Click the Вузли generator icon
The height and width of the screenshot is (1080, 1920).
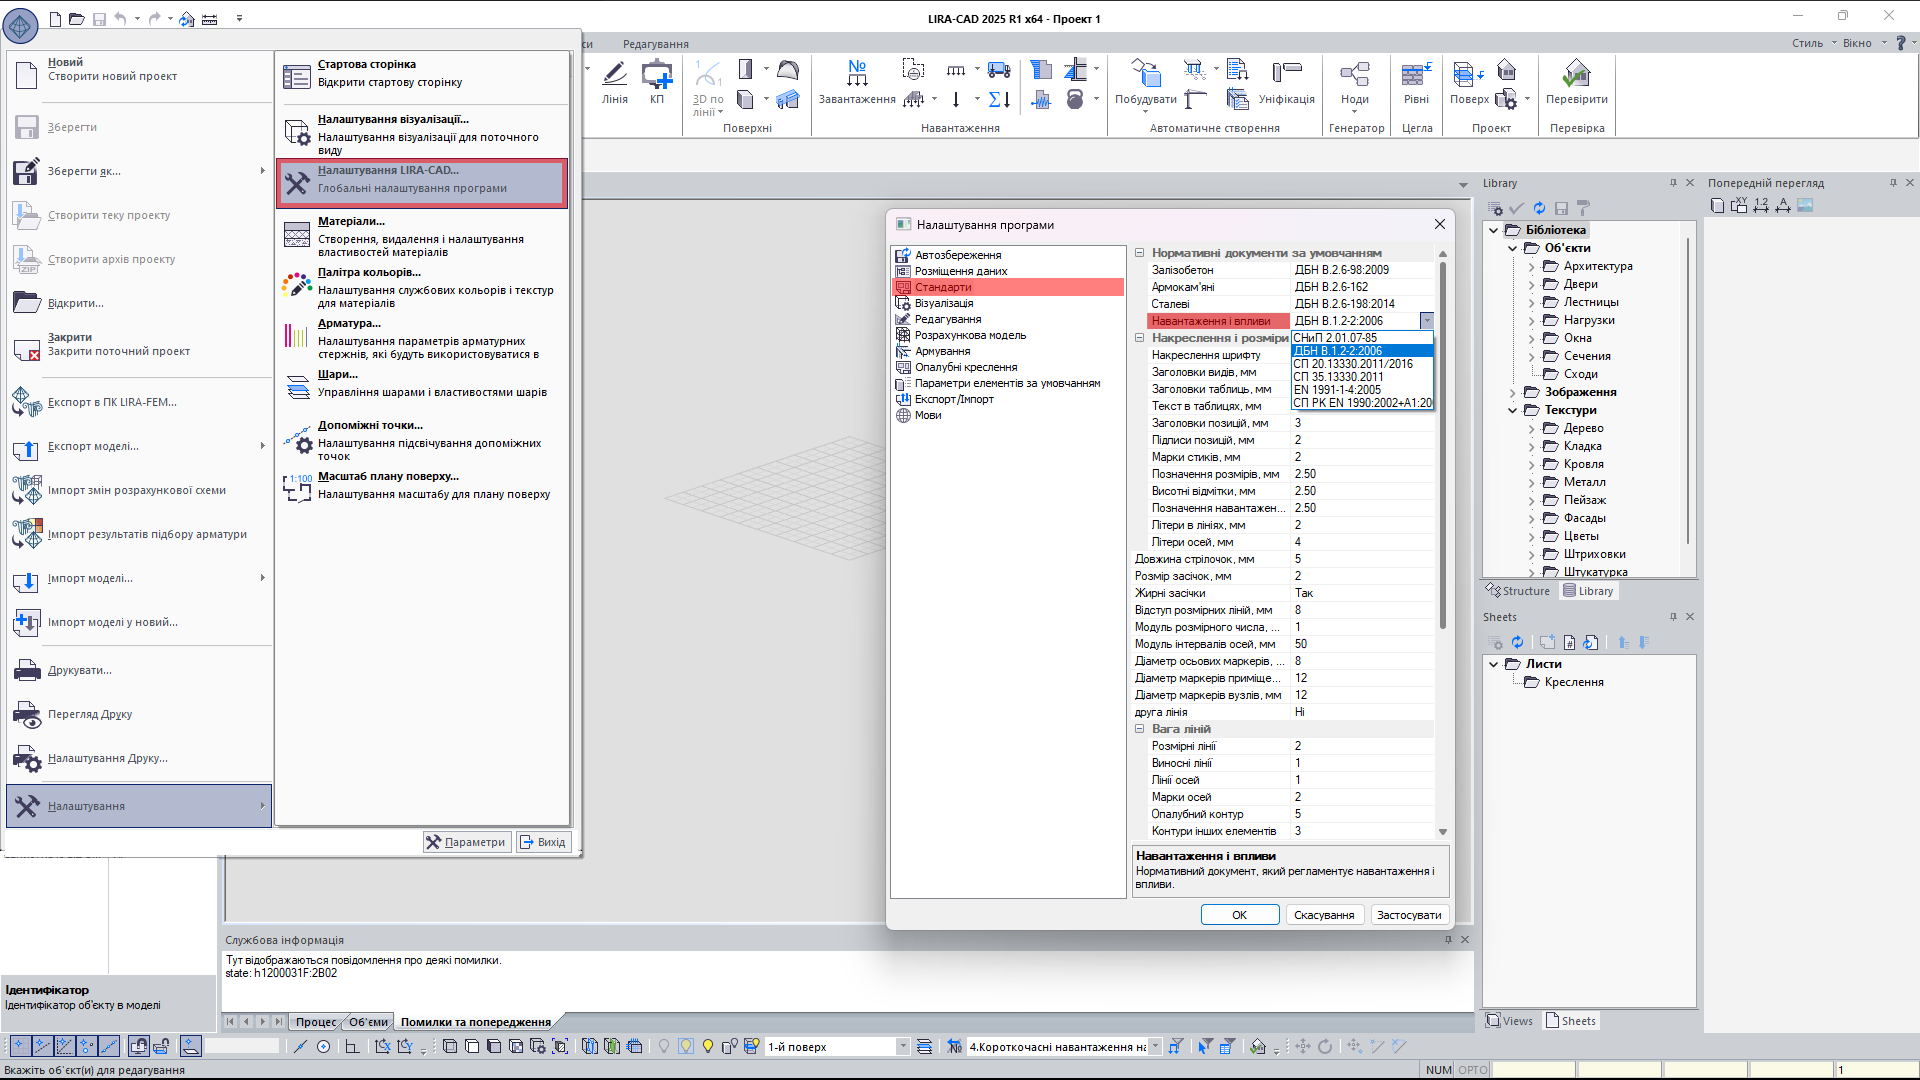click(x=1355, y=75)
